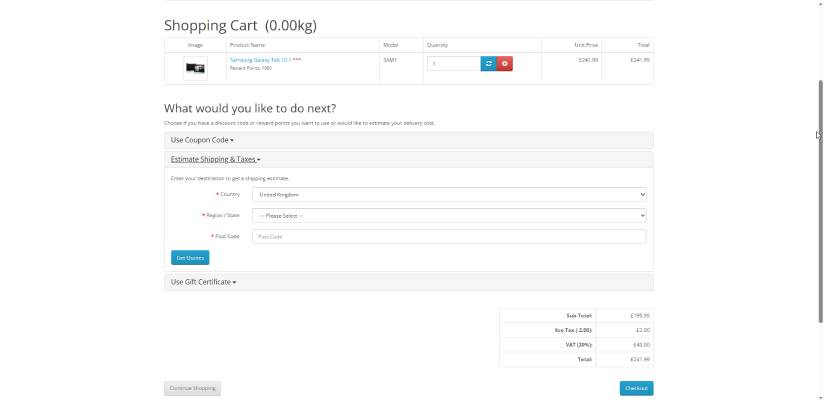The image size is (824, 402).
Task: Open the Samsung Galaxy Tab product thumbnail
Action: pos(196,68)
